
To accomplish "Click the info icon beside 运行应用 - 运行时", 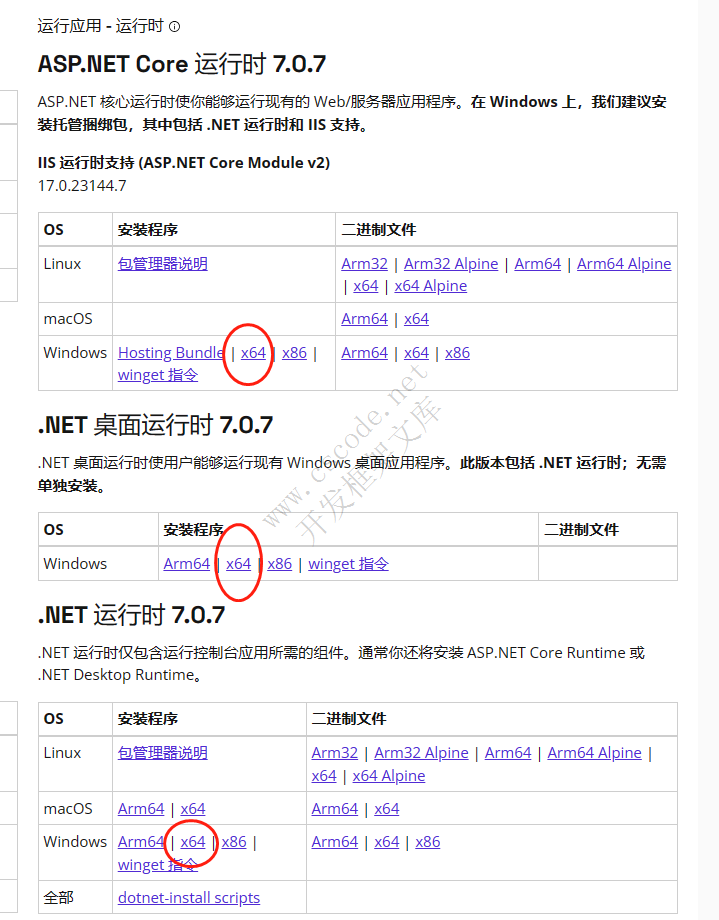I will pyautogui.click(x=174, y=26).
